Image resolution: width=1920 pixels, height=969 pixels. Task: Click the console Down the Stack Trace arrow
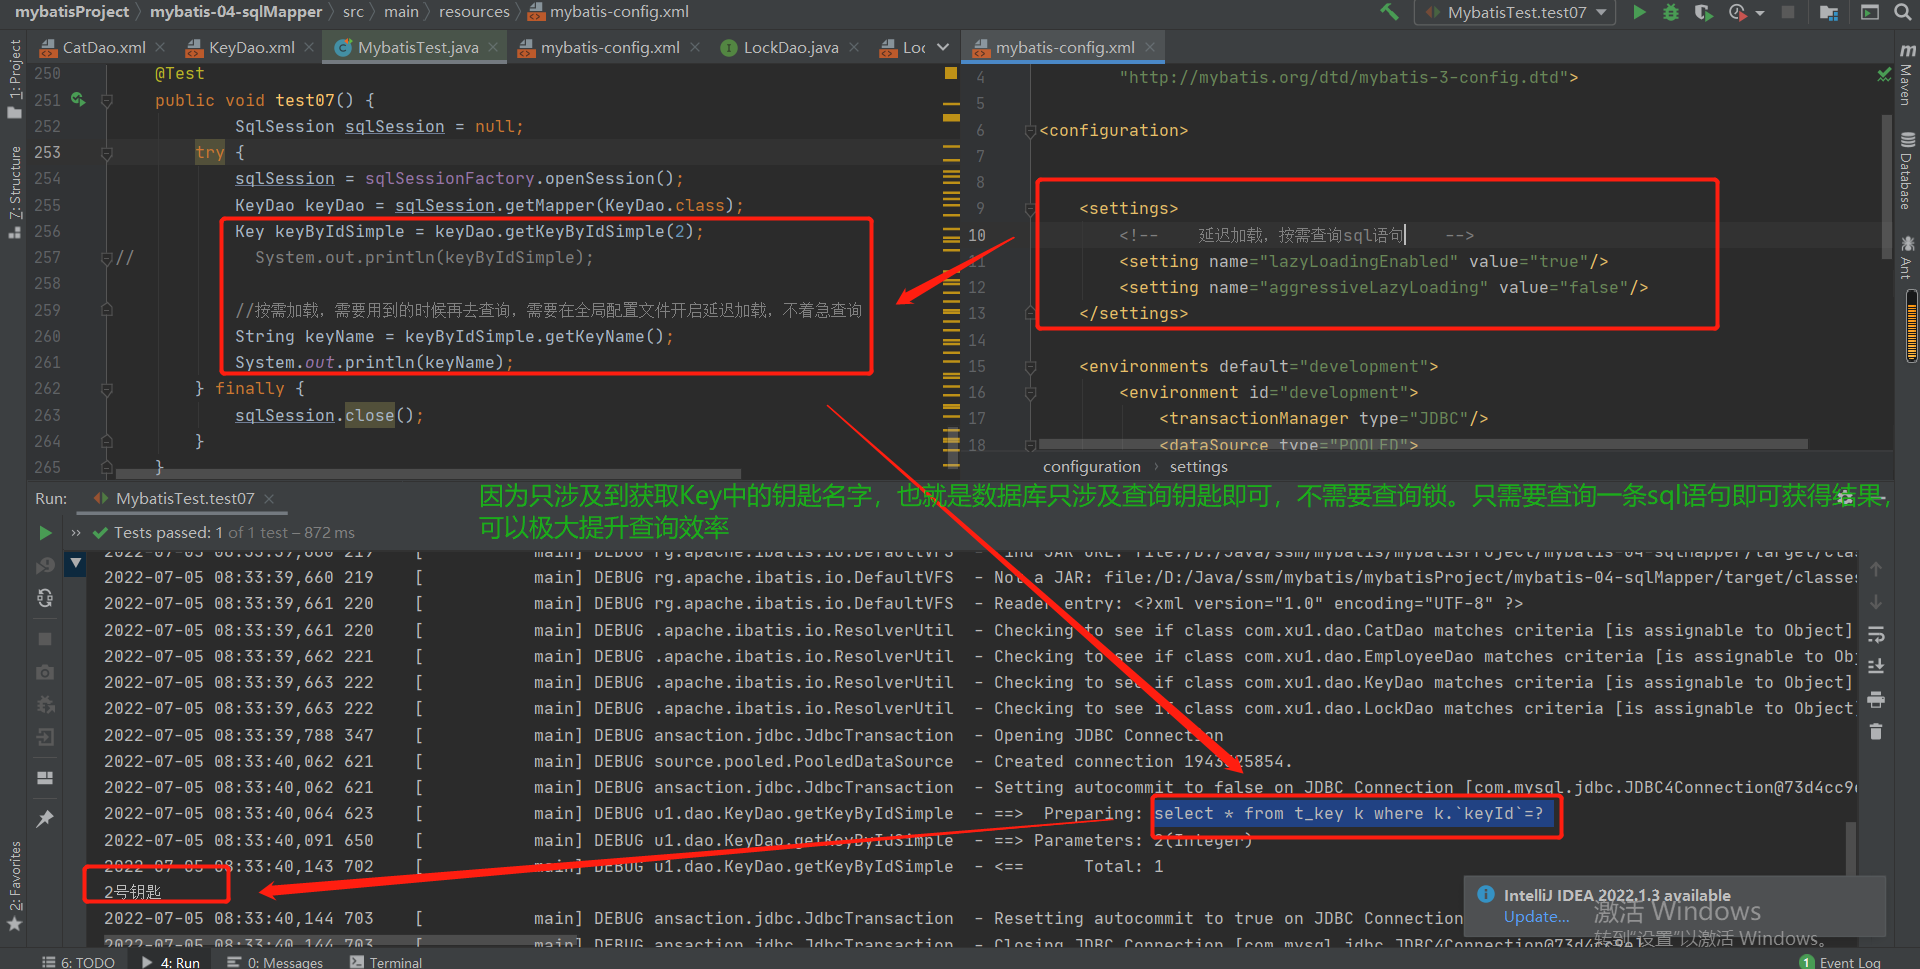(x=1876, y=602)
